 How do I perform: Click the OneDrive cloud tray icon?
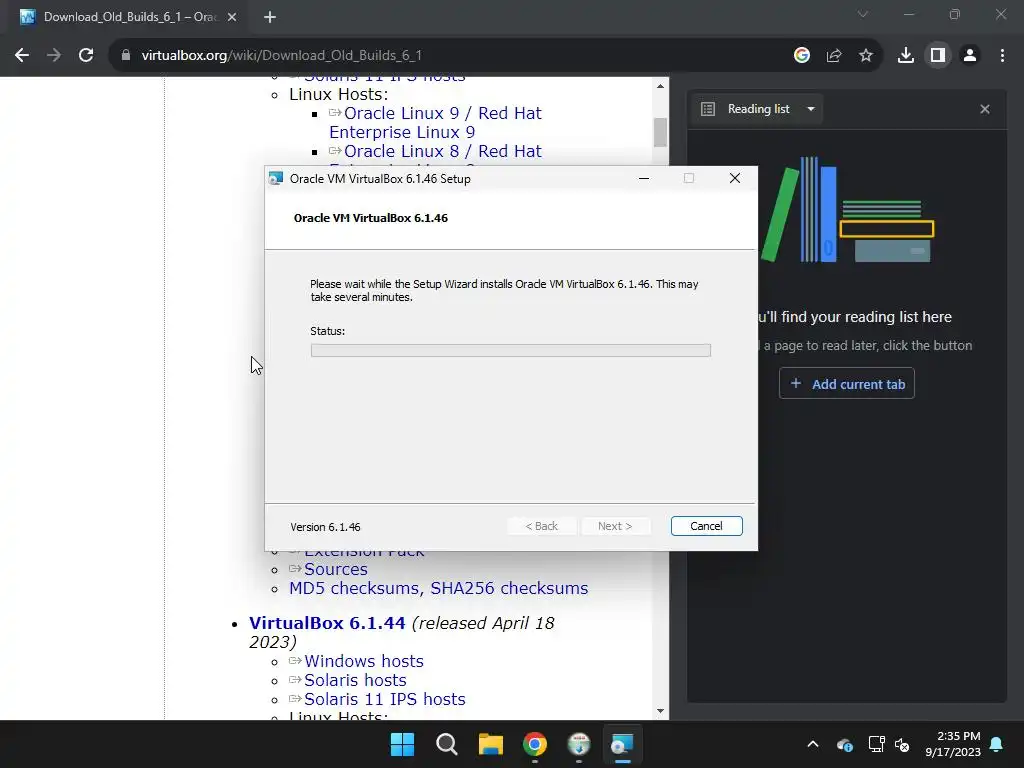coord(844,744)
